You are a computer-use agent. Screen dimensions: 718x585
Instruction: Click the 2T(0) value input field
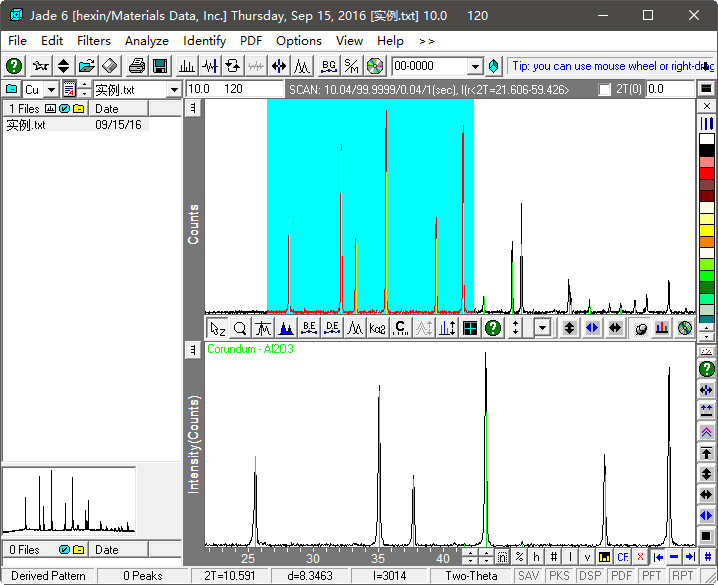click(x=670, y=89)
